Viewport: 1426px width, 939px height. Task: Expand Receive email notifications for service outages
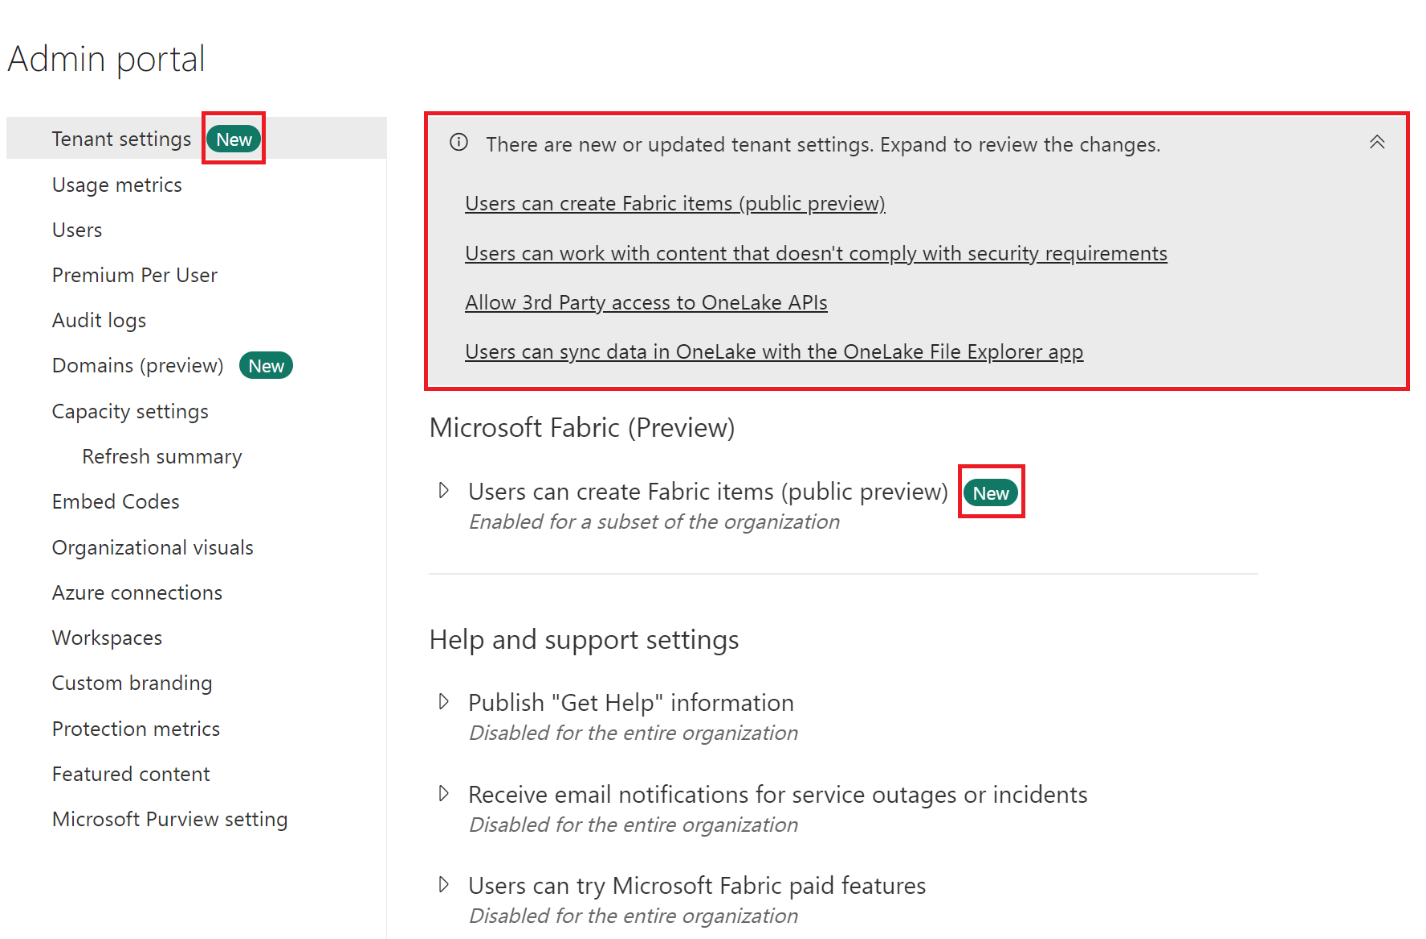pos(444,794)
